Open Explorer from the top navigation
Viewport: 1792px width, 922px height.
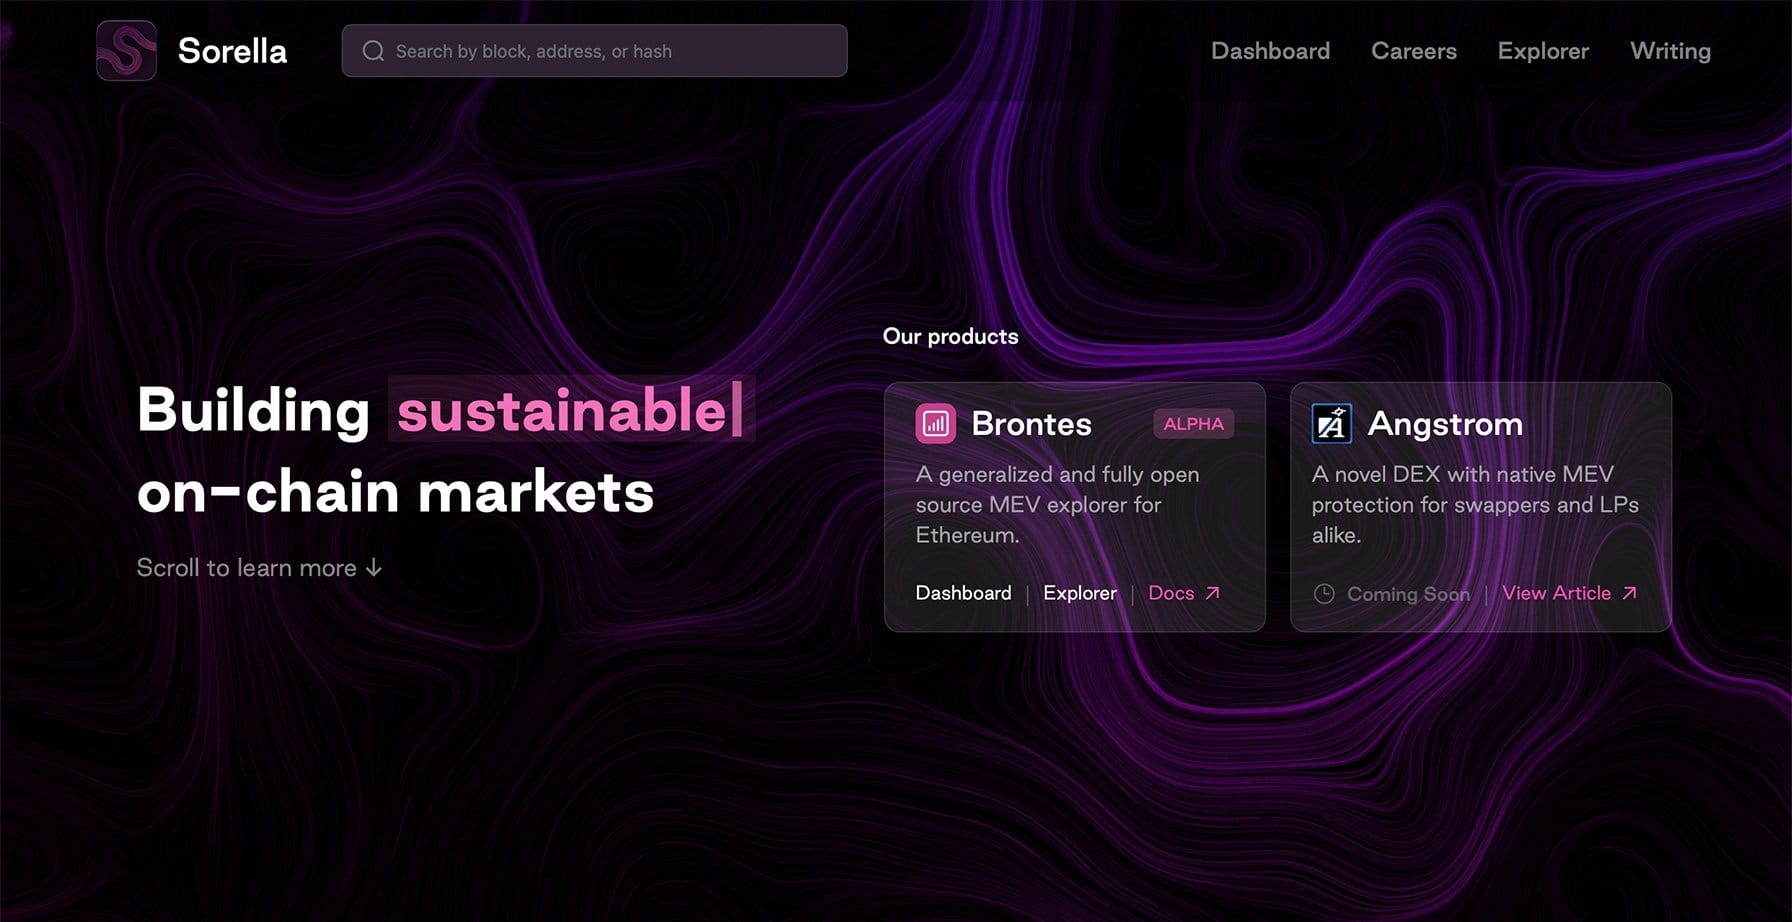[1543, 51]
